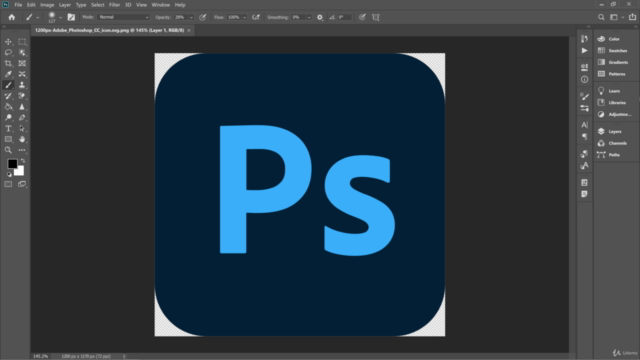Open the Opacity value dropdown

point(191,17)
